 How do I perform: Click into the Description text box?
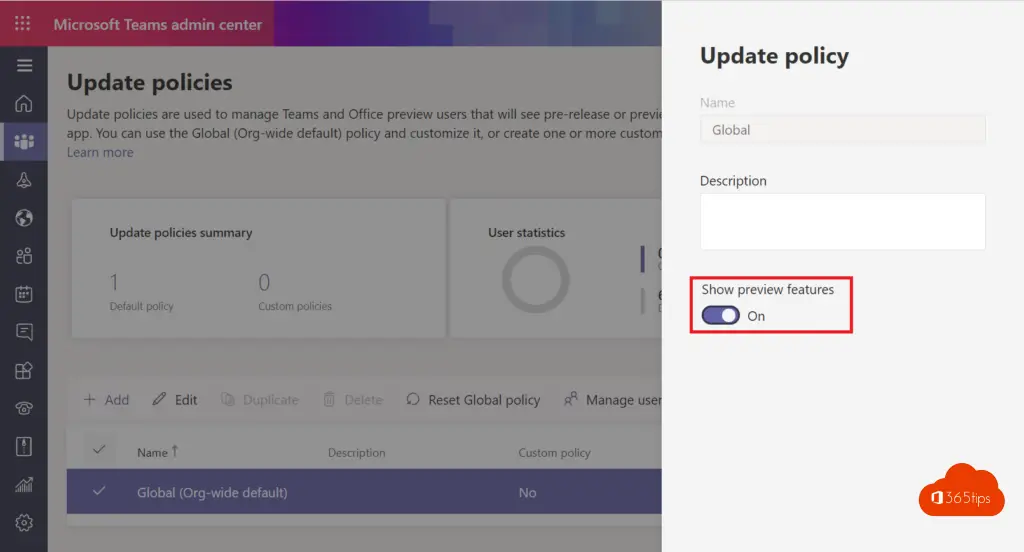[842, 221]
